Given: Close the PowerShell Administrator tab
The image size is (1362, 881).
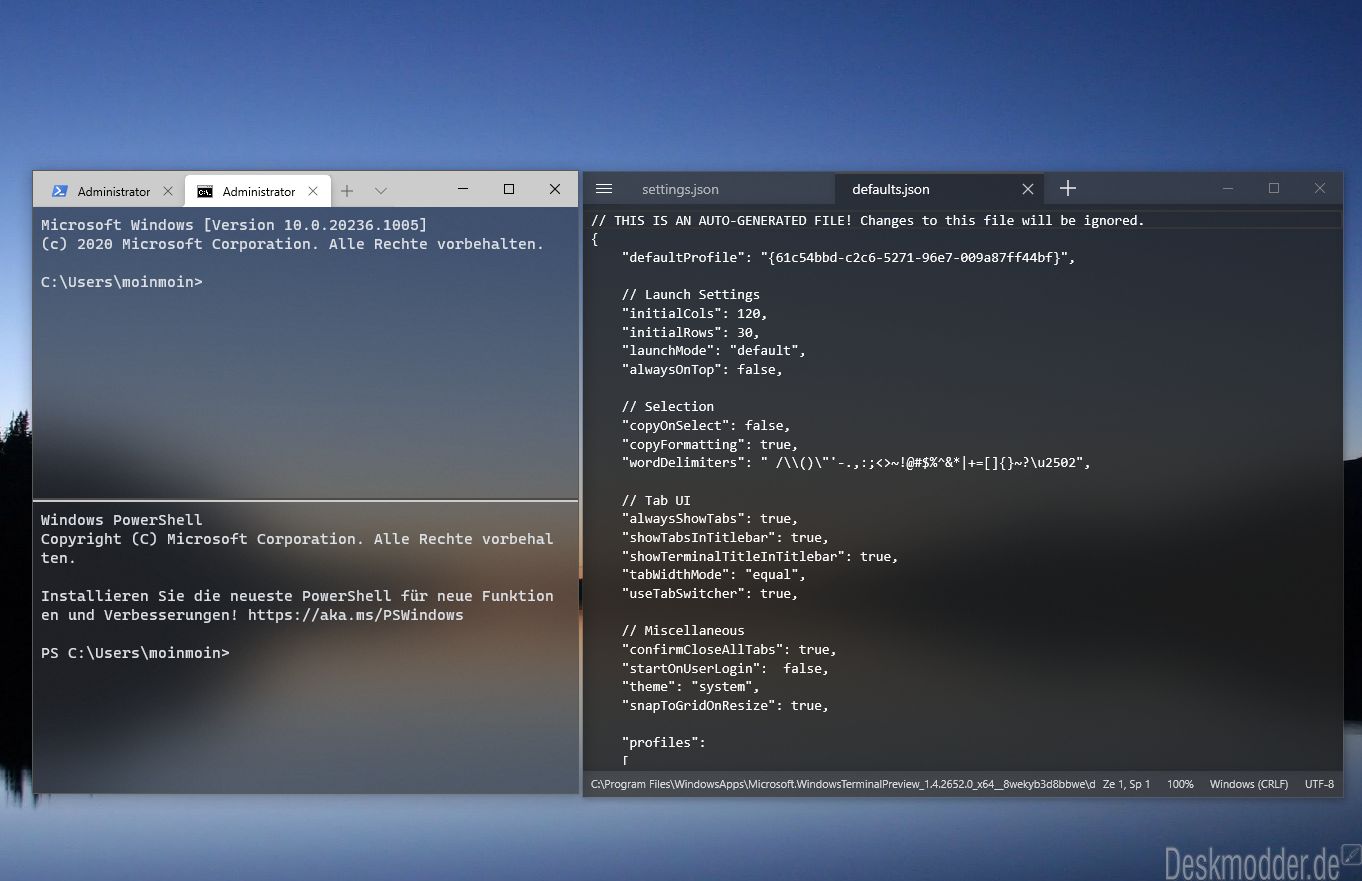Looking at the screenshot, I should click(168, 191).
